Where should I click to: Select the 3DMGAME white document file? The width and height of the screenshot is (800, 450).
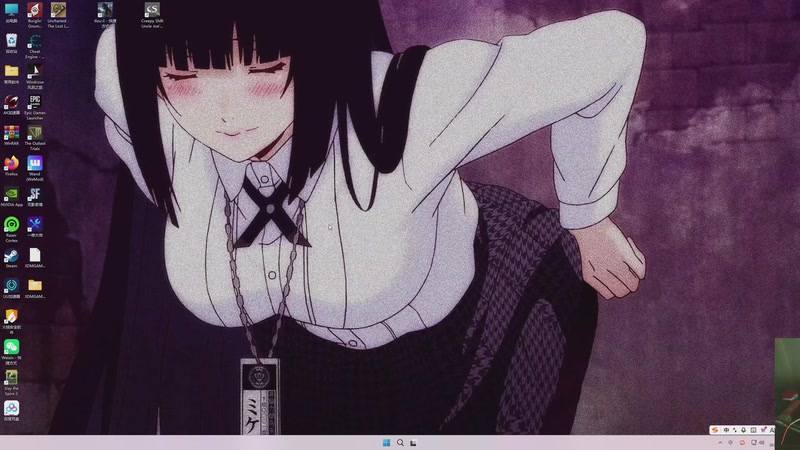[35, 258]
